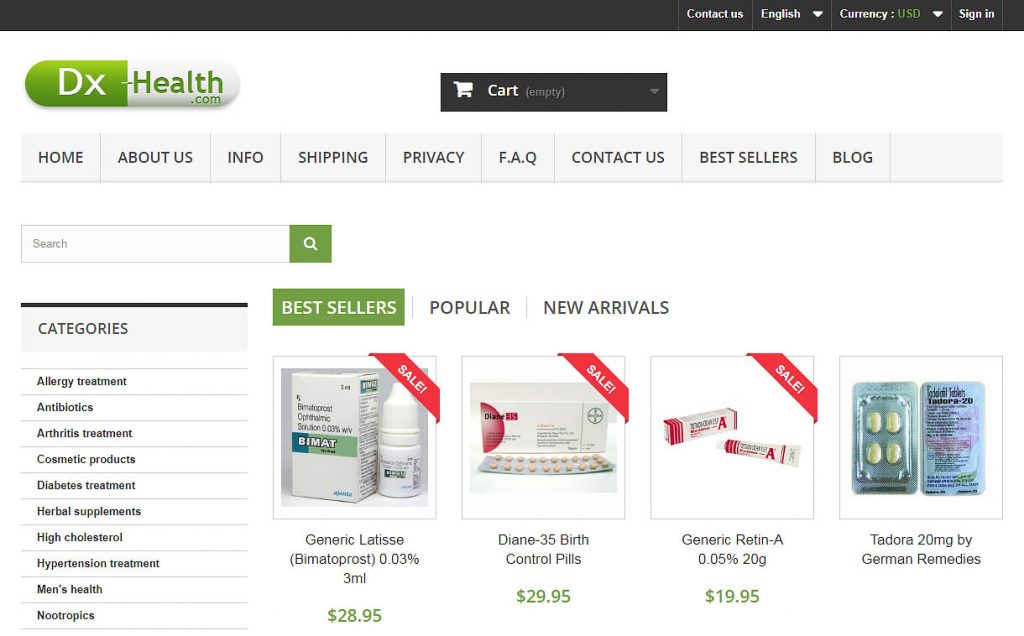Open the Generic Retin-A product title
Screen dimensions: 1024x636
coord(732,549)
